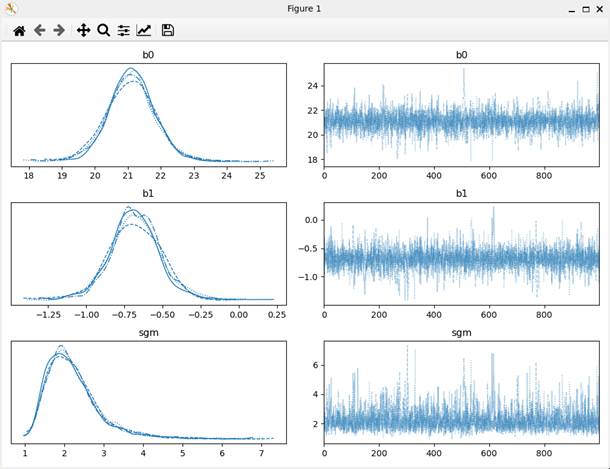The height and width of the screenshot is (469, 610).
Task: Toggle the Zoom to rectangle tool
Action: [x=103, y=31]
